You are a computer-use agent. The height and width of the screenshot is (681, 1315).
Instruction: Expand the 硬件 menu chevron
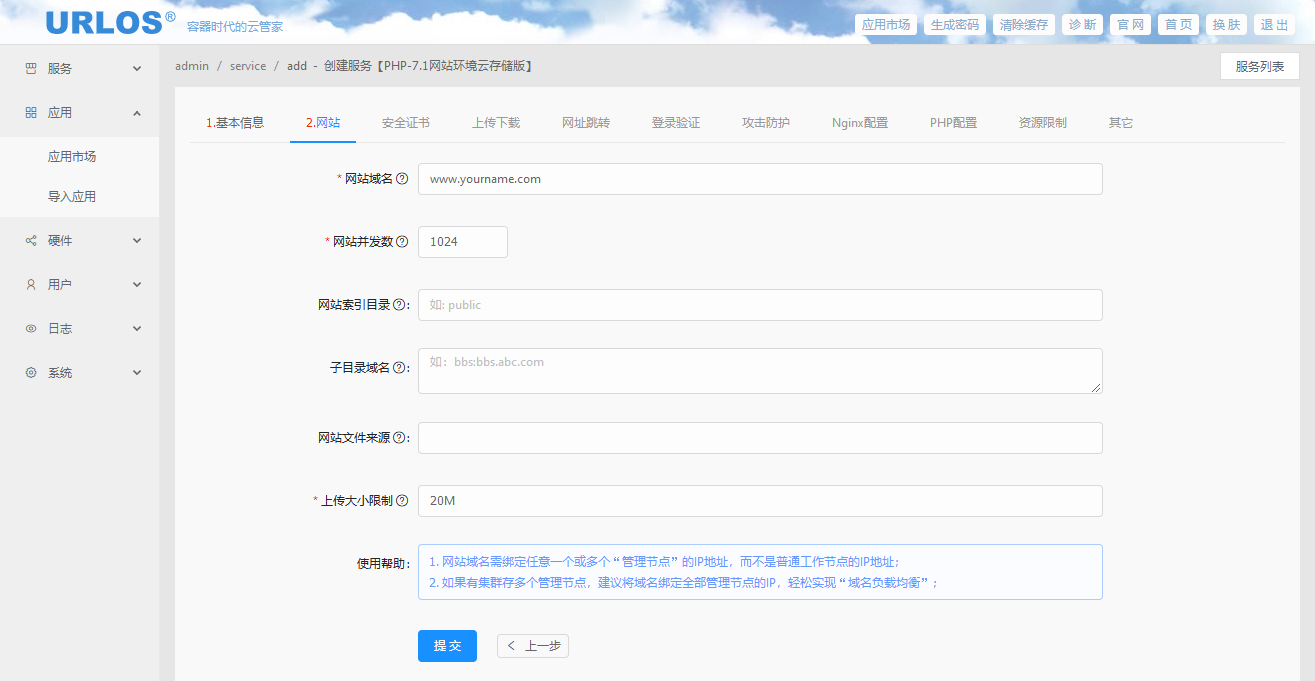pos(137,241)
